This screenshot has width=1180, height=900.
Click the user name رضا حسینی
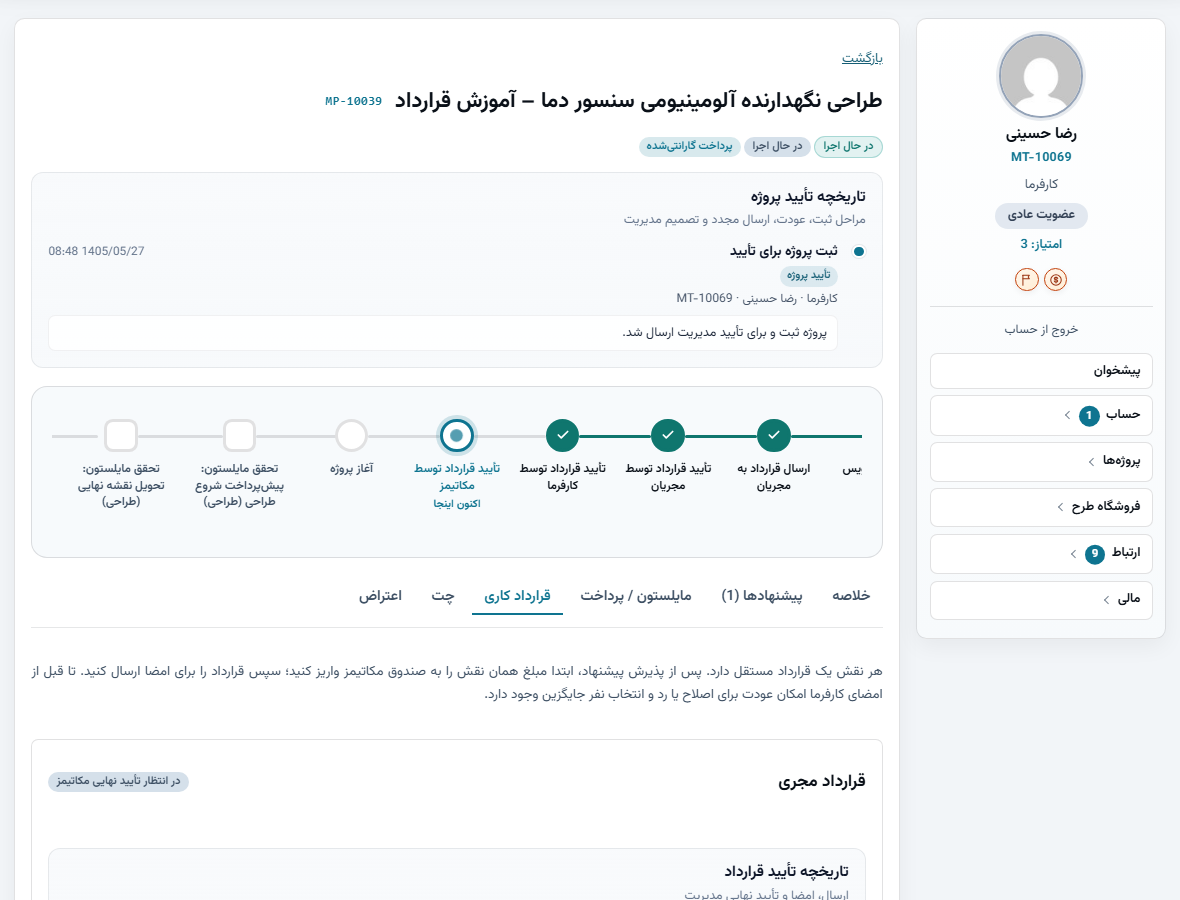[x=1041, y=134]
